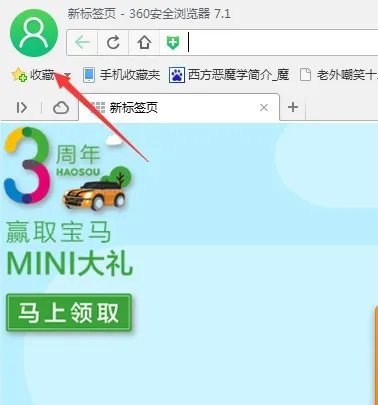378x405 pixels.
Task: Go back with the left arrow button
Action: coord(82,42)
